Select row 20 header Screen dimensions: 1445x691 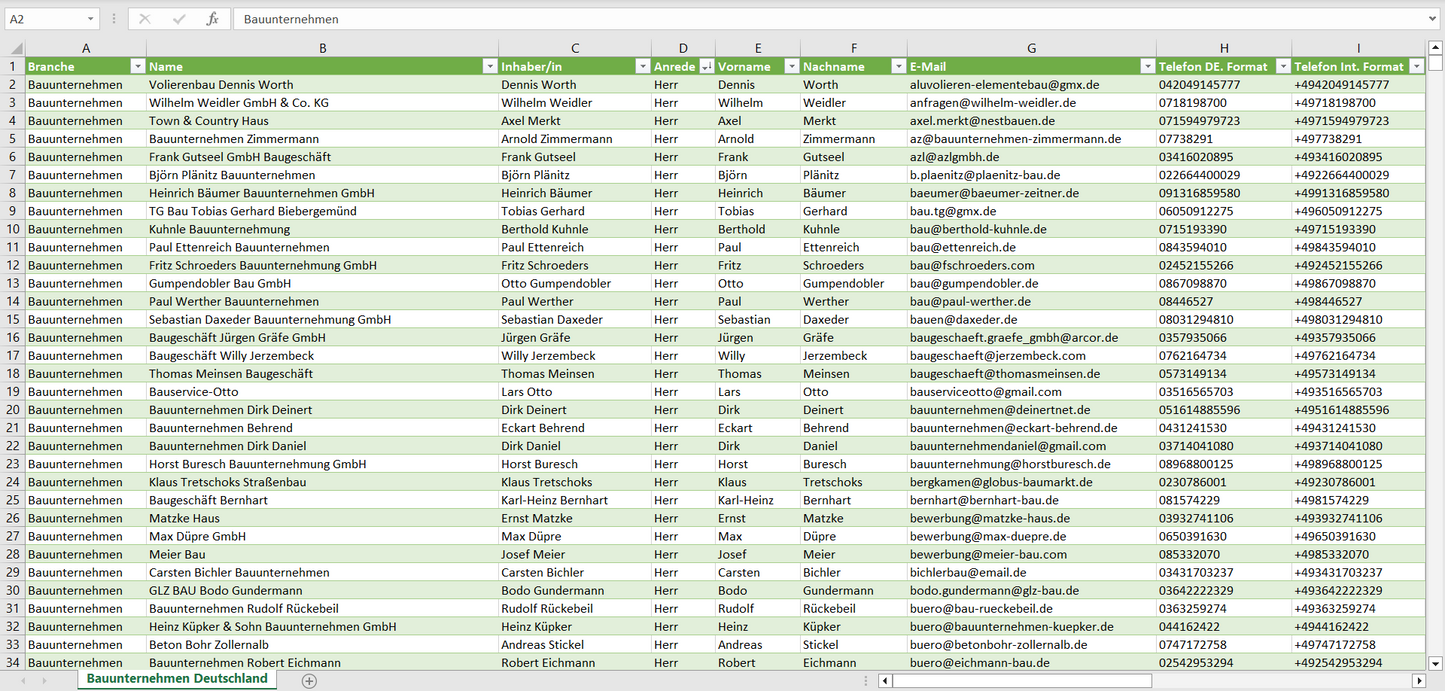coord(13,409)
